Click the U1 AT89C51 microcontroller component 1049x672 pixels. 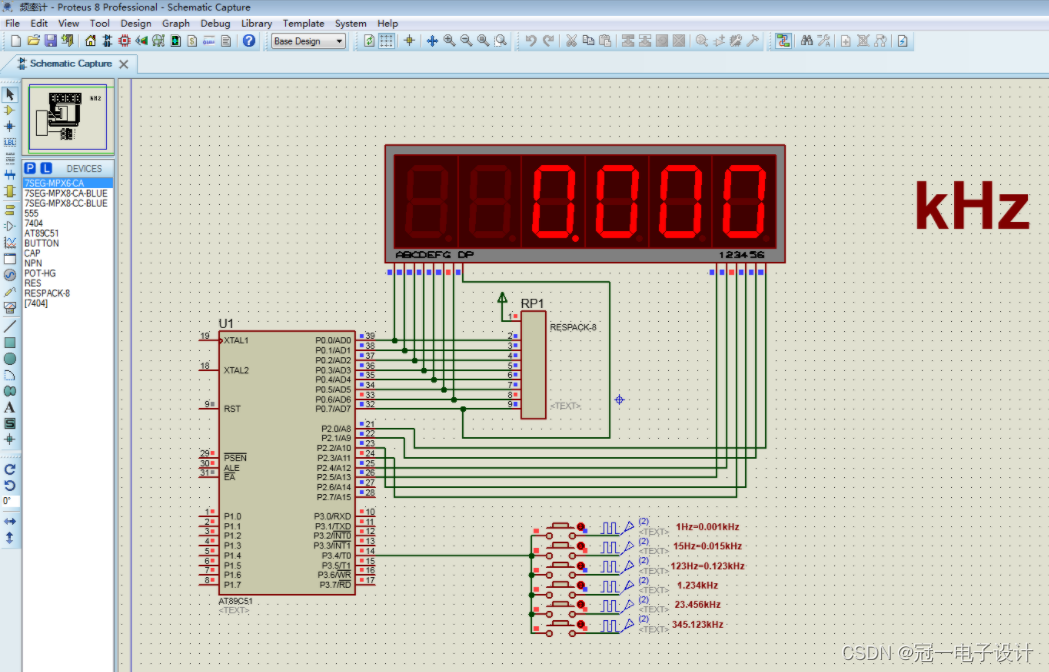click(286, 463)
